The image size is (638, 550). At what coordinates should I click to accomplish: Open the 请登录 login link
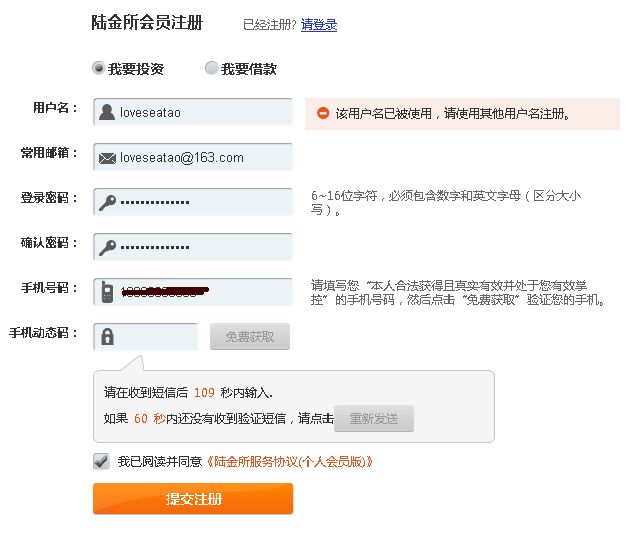[319, 25]
